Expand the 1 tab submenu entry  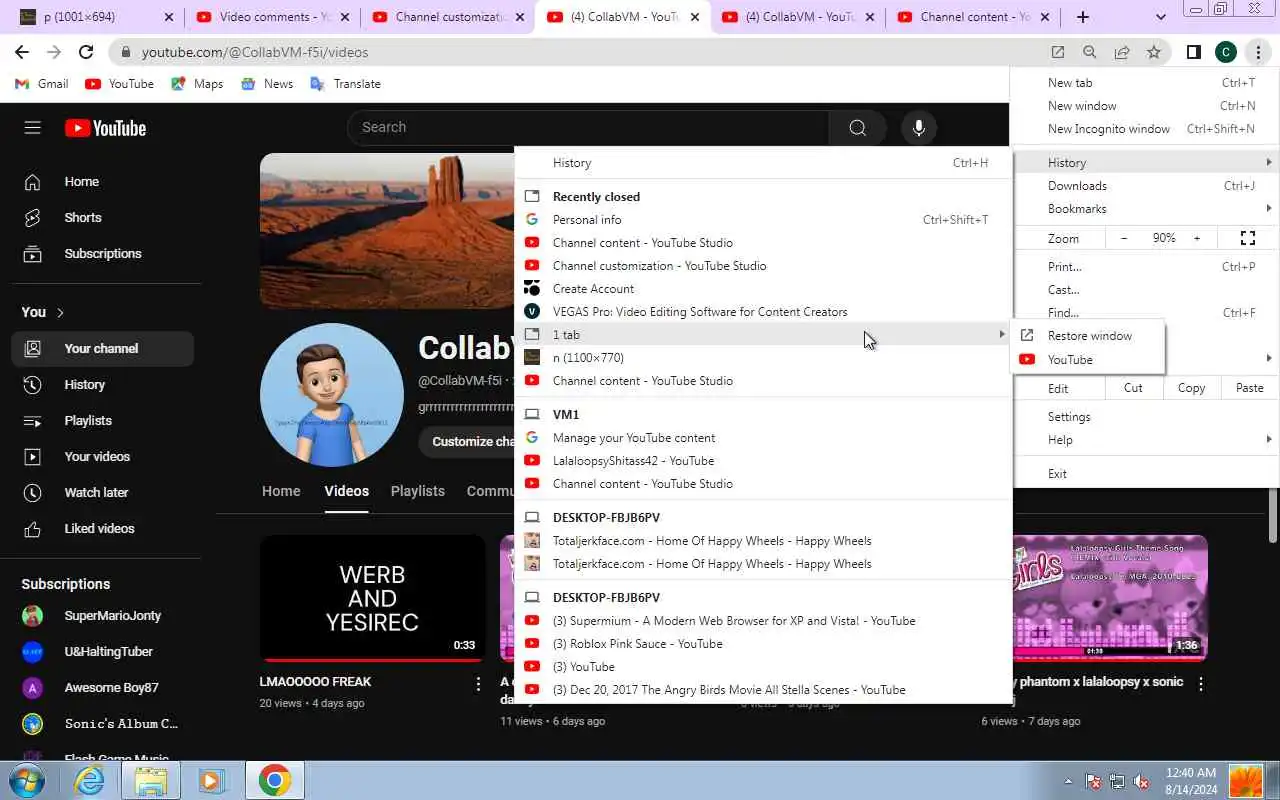click(765, 335)
